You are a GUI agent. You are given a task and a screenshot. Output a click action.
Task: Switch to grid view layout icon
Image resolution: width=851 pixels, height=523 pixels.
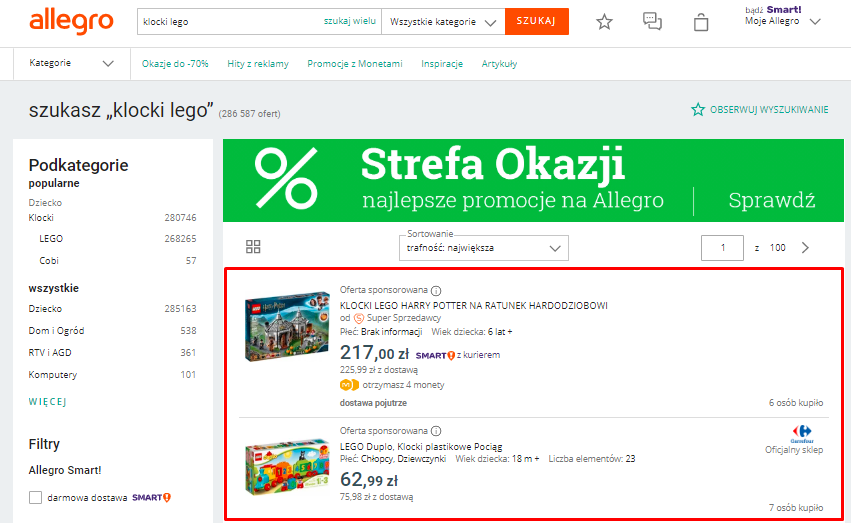point(253,247)
